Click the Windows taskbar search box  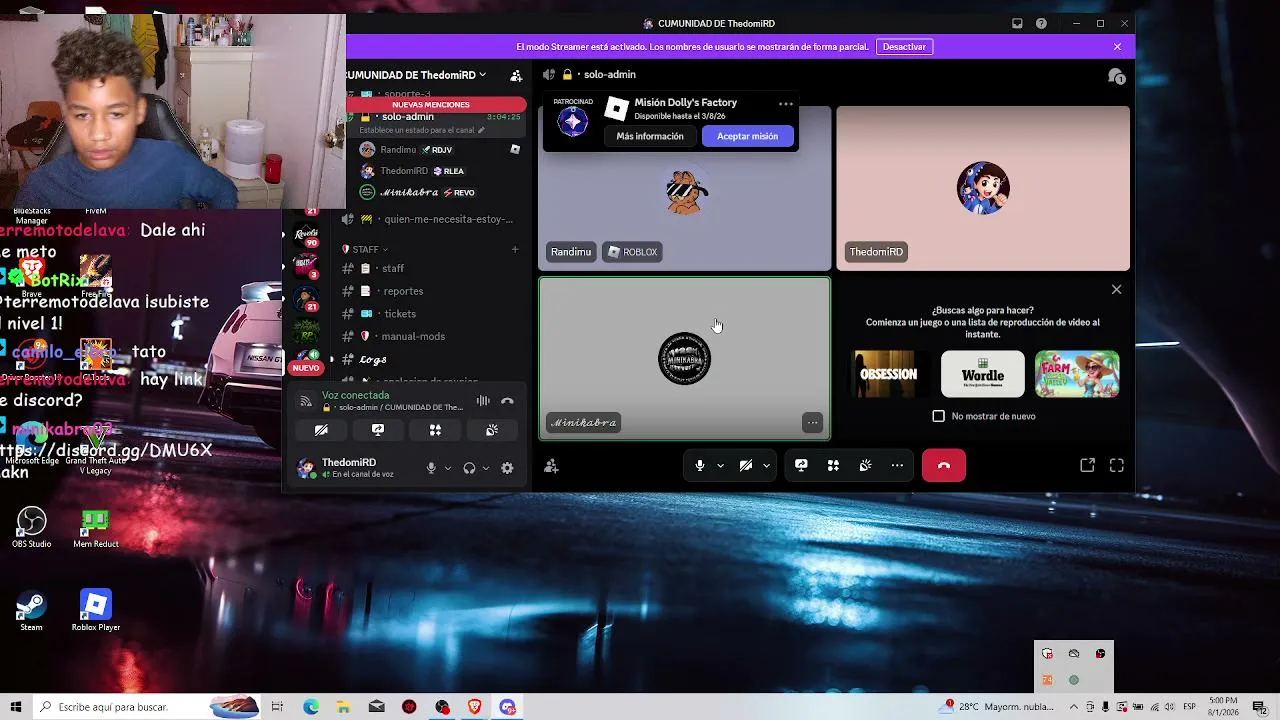tap(147, 707)
